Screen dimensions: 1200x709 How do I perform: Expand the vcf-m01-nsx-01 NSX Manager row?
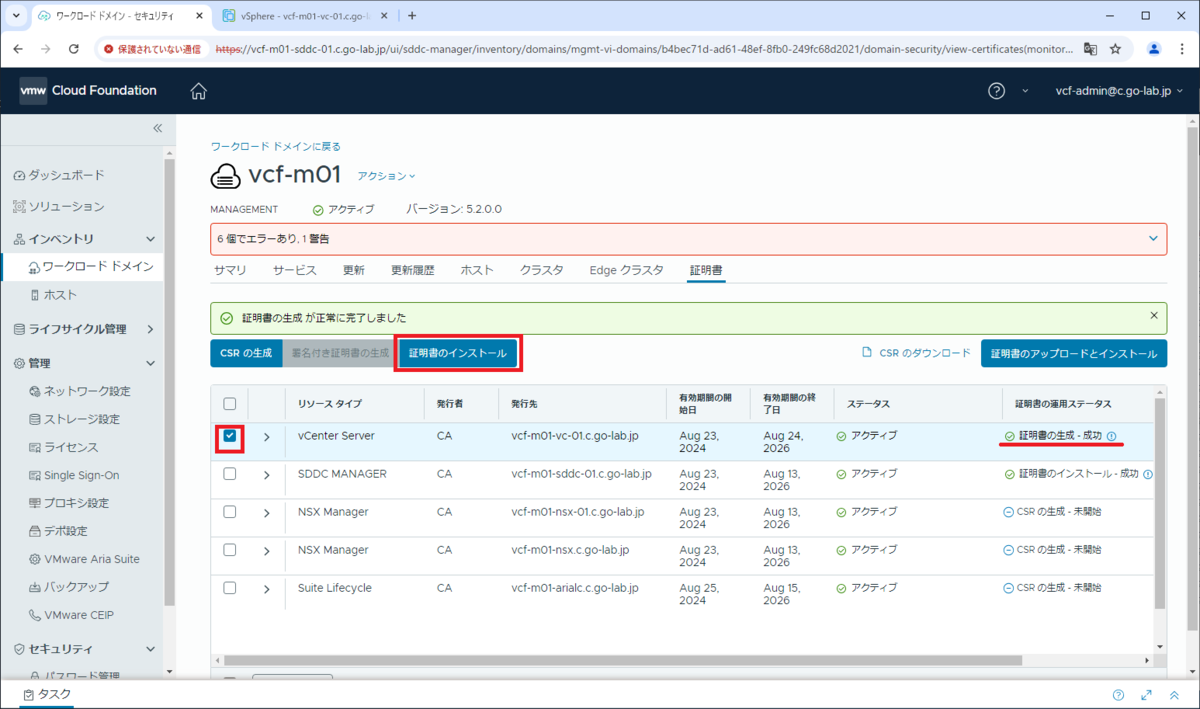click(x=266, y=513)
